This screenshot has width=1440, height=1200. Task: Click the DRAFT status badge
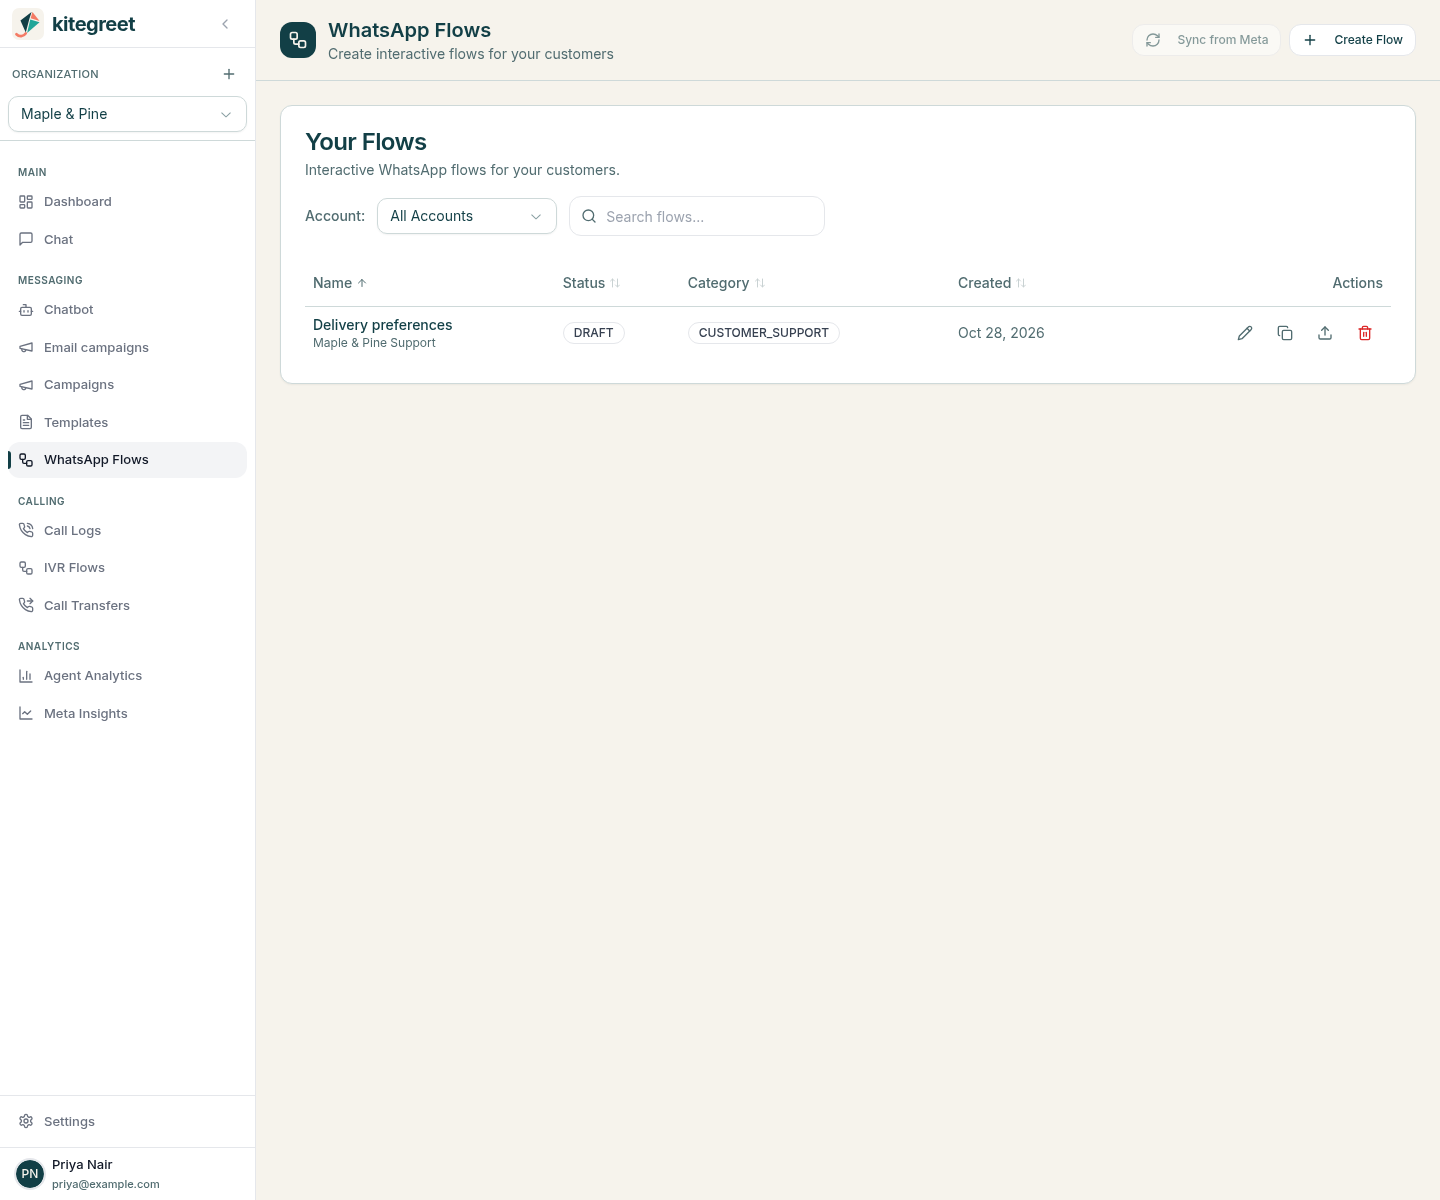point(594,333)
